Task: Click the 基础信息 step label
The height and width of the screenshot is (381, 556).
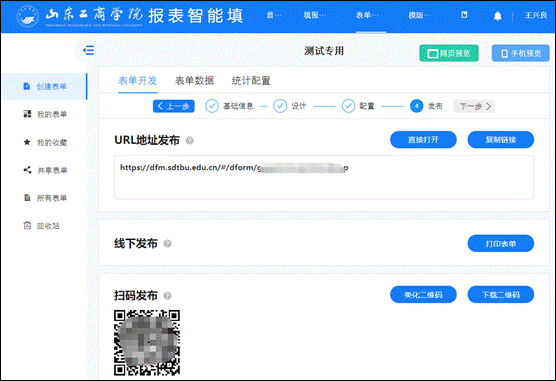Action: [x=238, y=106]
